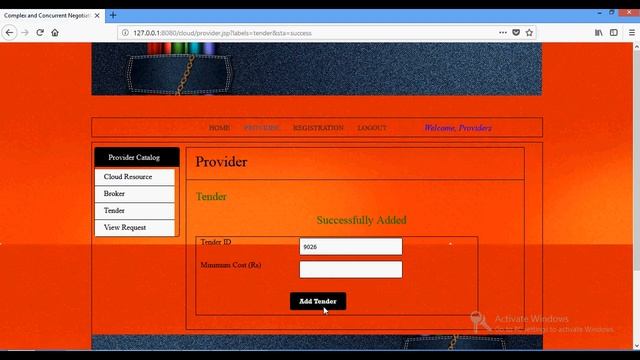
Task: Click the vertical page scrollbar thumb
Action: [636, 160]
